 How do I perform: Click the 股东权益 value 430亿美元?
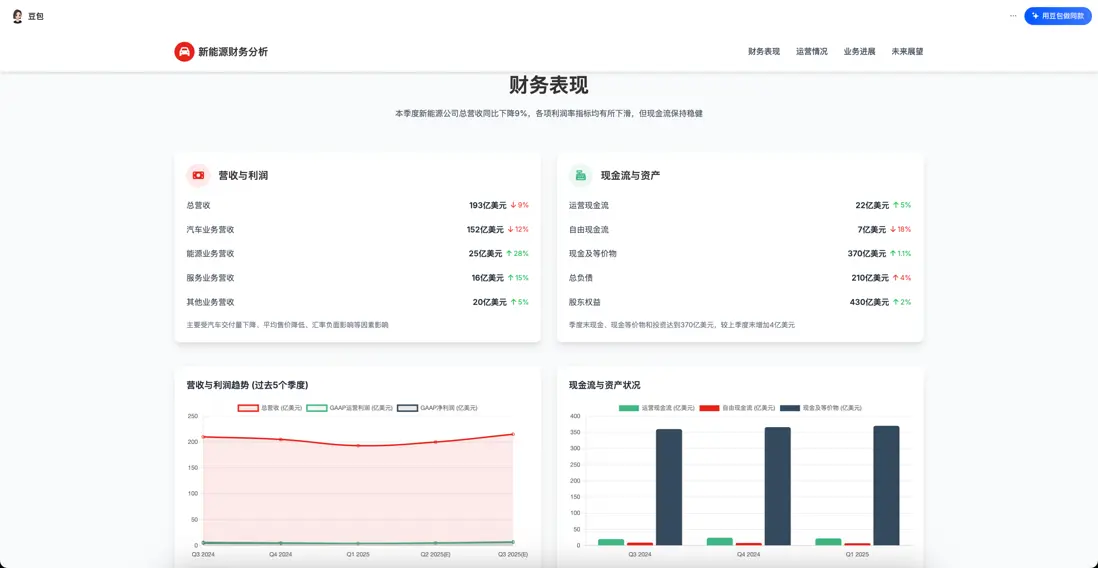869,303
